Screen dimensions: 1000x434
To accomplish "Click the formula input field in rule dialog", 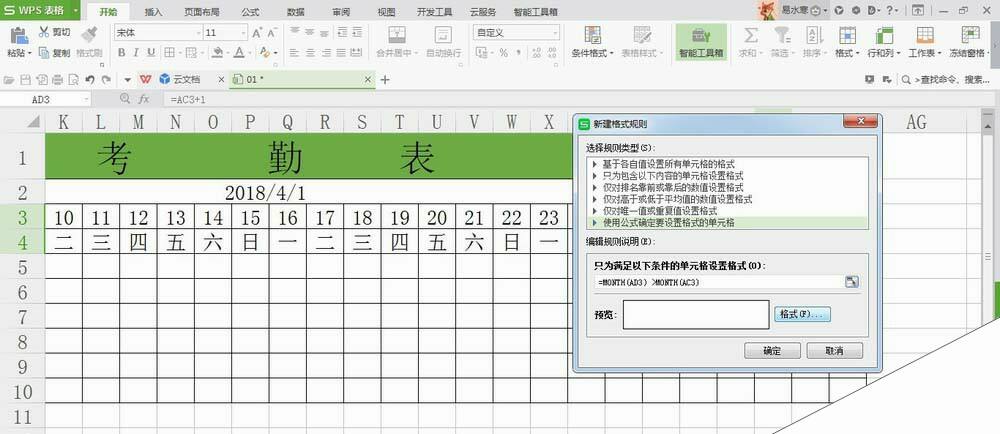I will (719, 282).
